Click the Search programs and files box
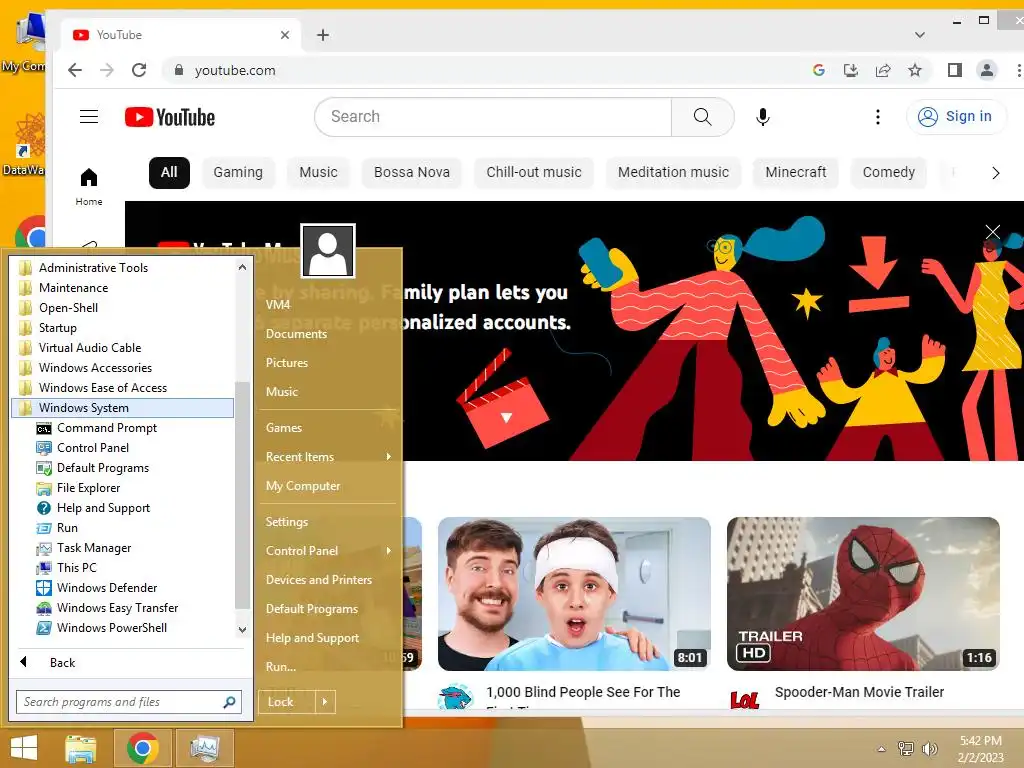The image size is (1024, 768). pyautogui.click(x=129, y=702)
